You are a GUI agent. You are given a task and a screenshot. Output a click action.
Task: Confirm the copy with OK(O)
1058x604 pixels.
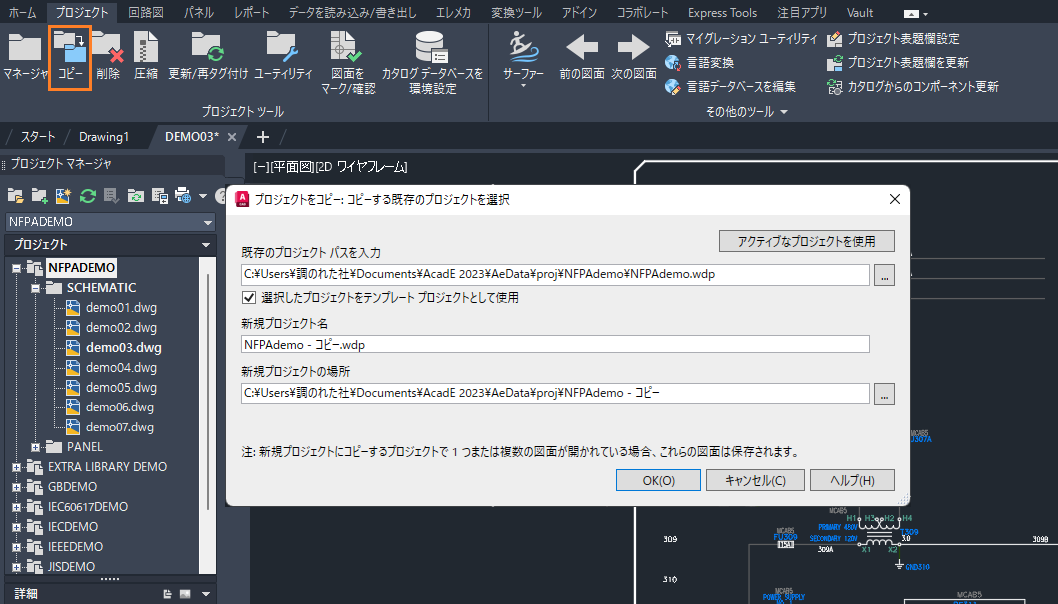point(657,480)
